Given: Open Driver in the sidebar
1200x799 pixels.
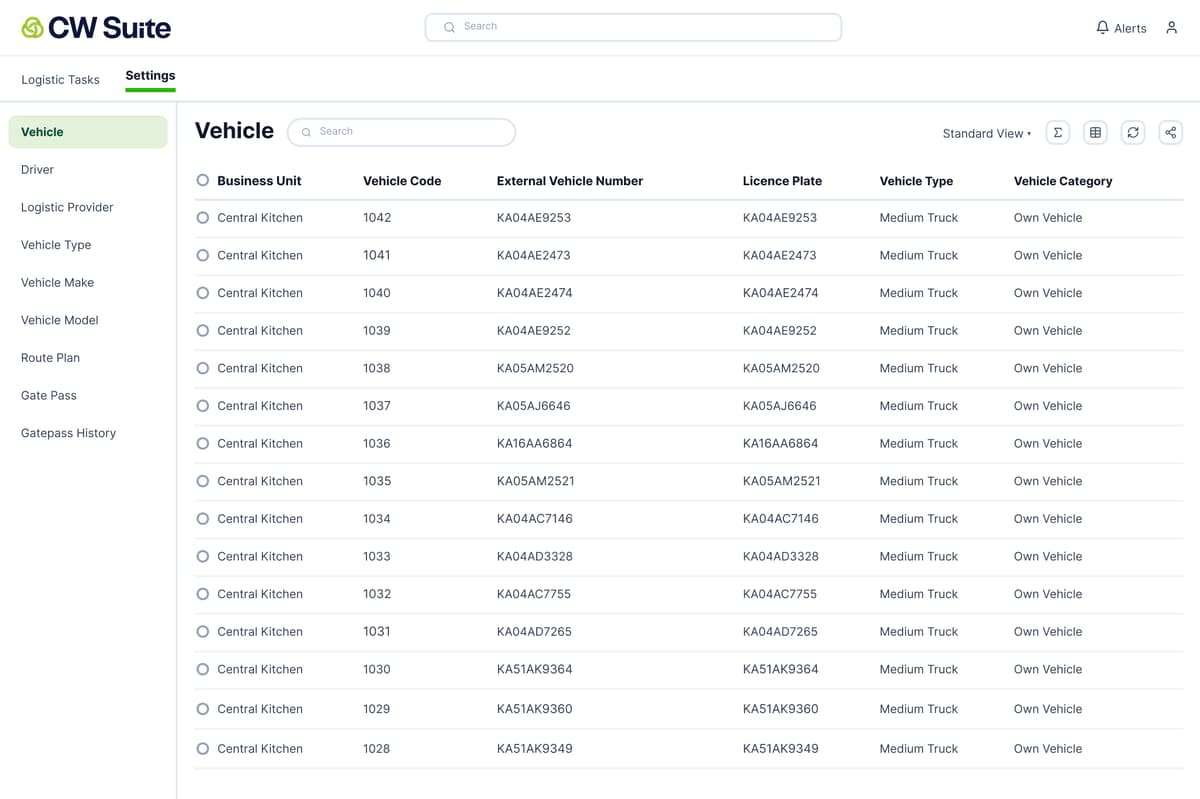Looking at the screenshot, I should pos(38,170).
